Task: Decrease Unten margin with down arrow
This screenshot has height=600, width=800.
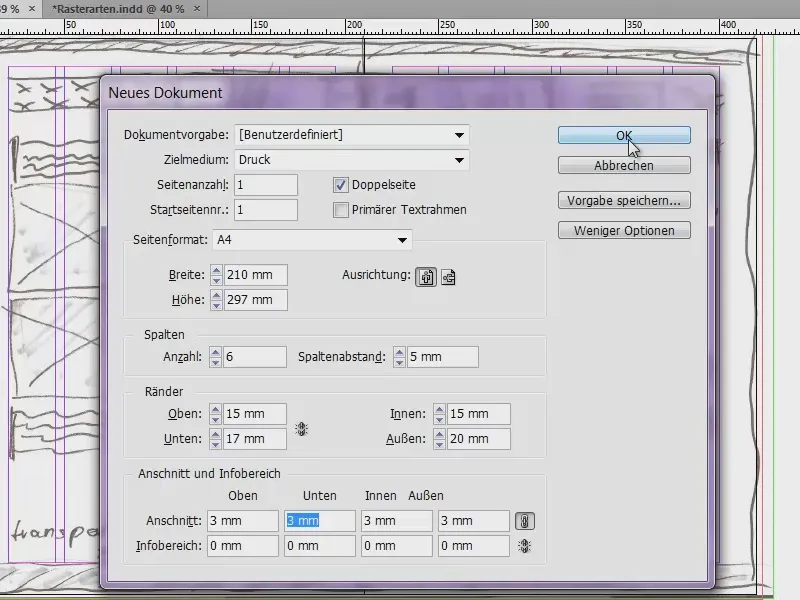Action: point(215,444)
